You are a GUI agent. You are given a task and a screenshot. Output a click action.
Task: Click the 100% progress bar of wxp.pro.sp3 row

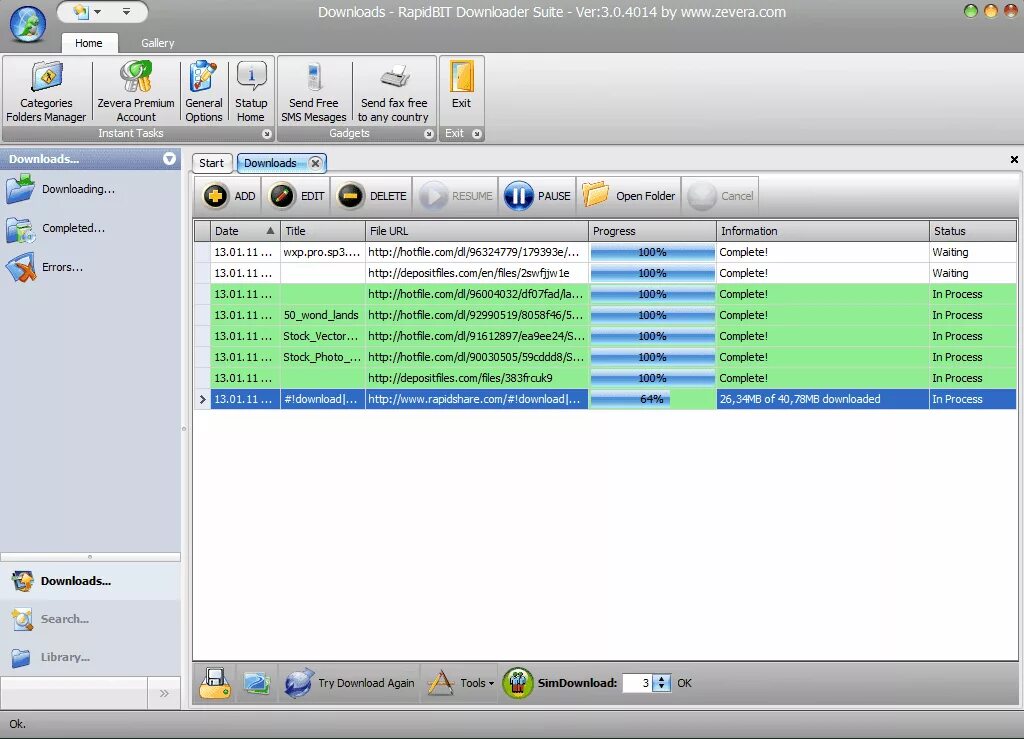coord(652,253)
